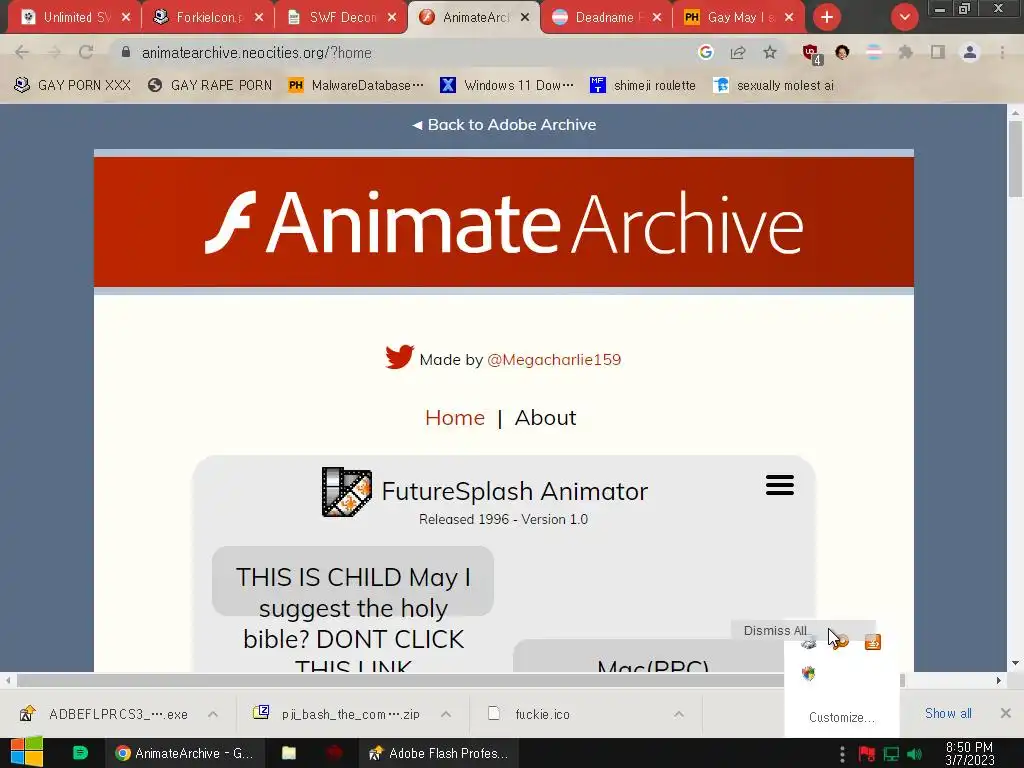This screenshot has width=1024, height=768.
Task: Go to the Home page link
Action: coord(455,417)
